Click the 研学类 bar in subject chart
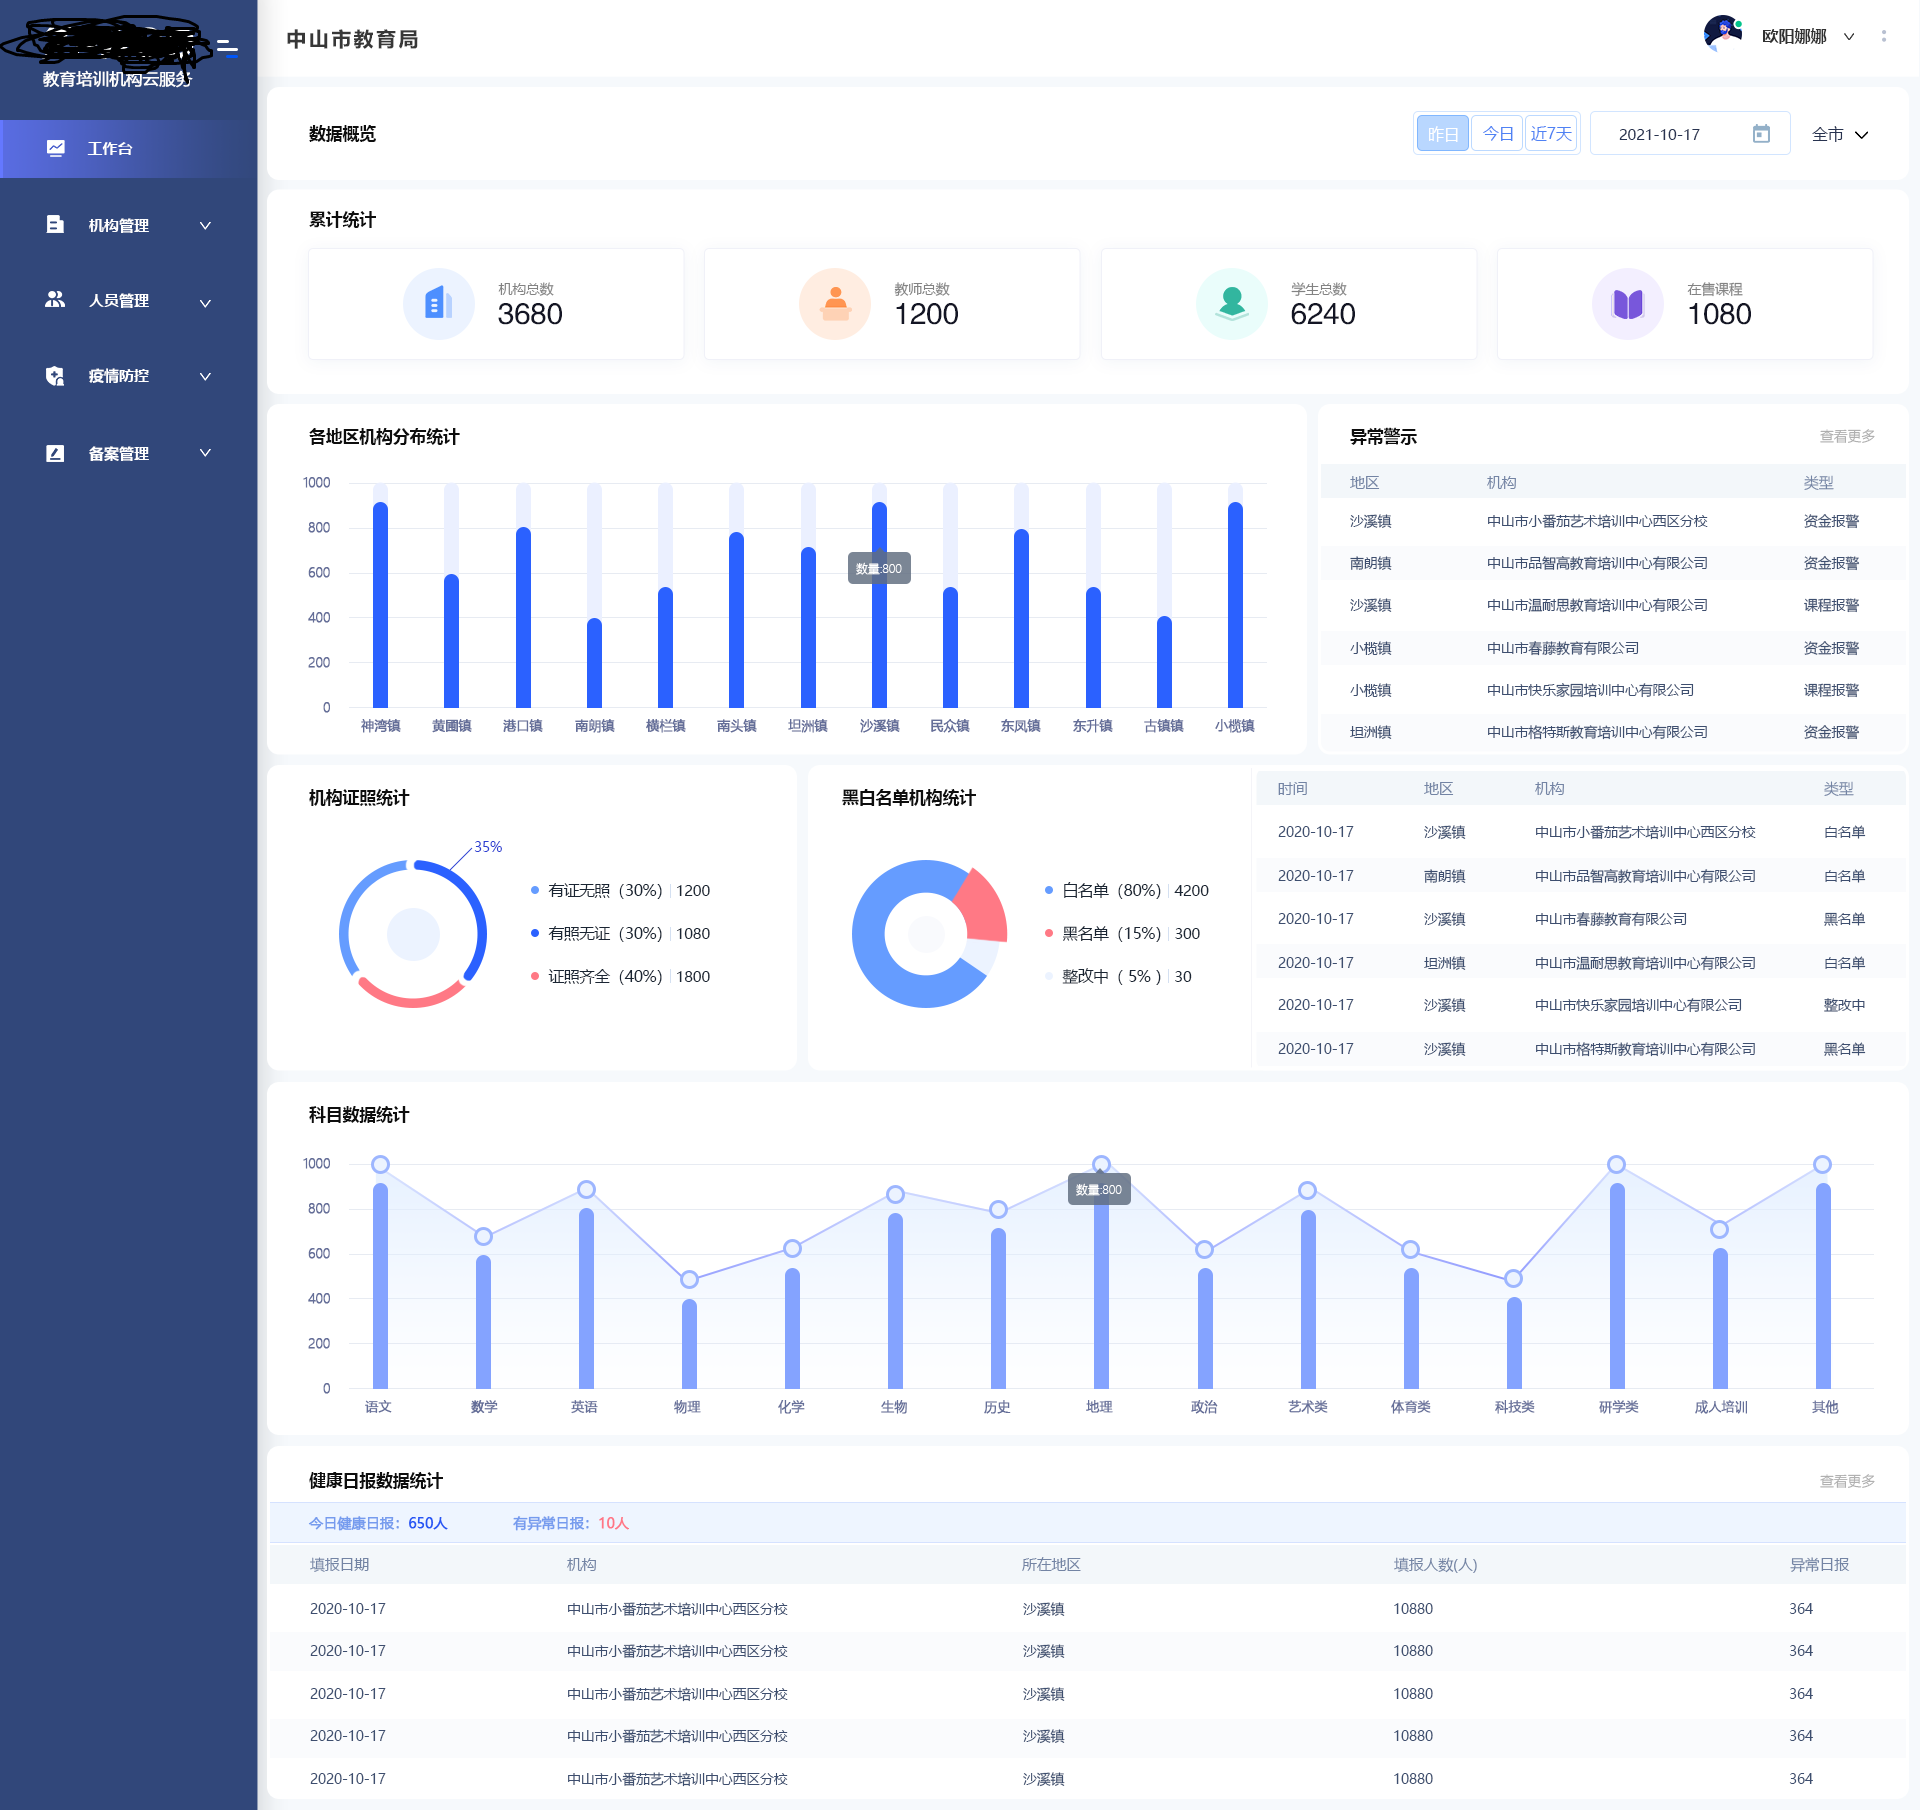The image size is (1920, 1810). (x=1617, y=1286)
